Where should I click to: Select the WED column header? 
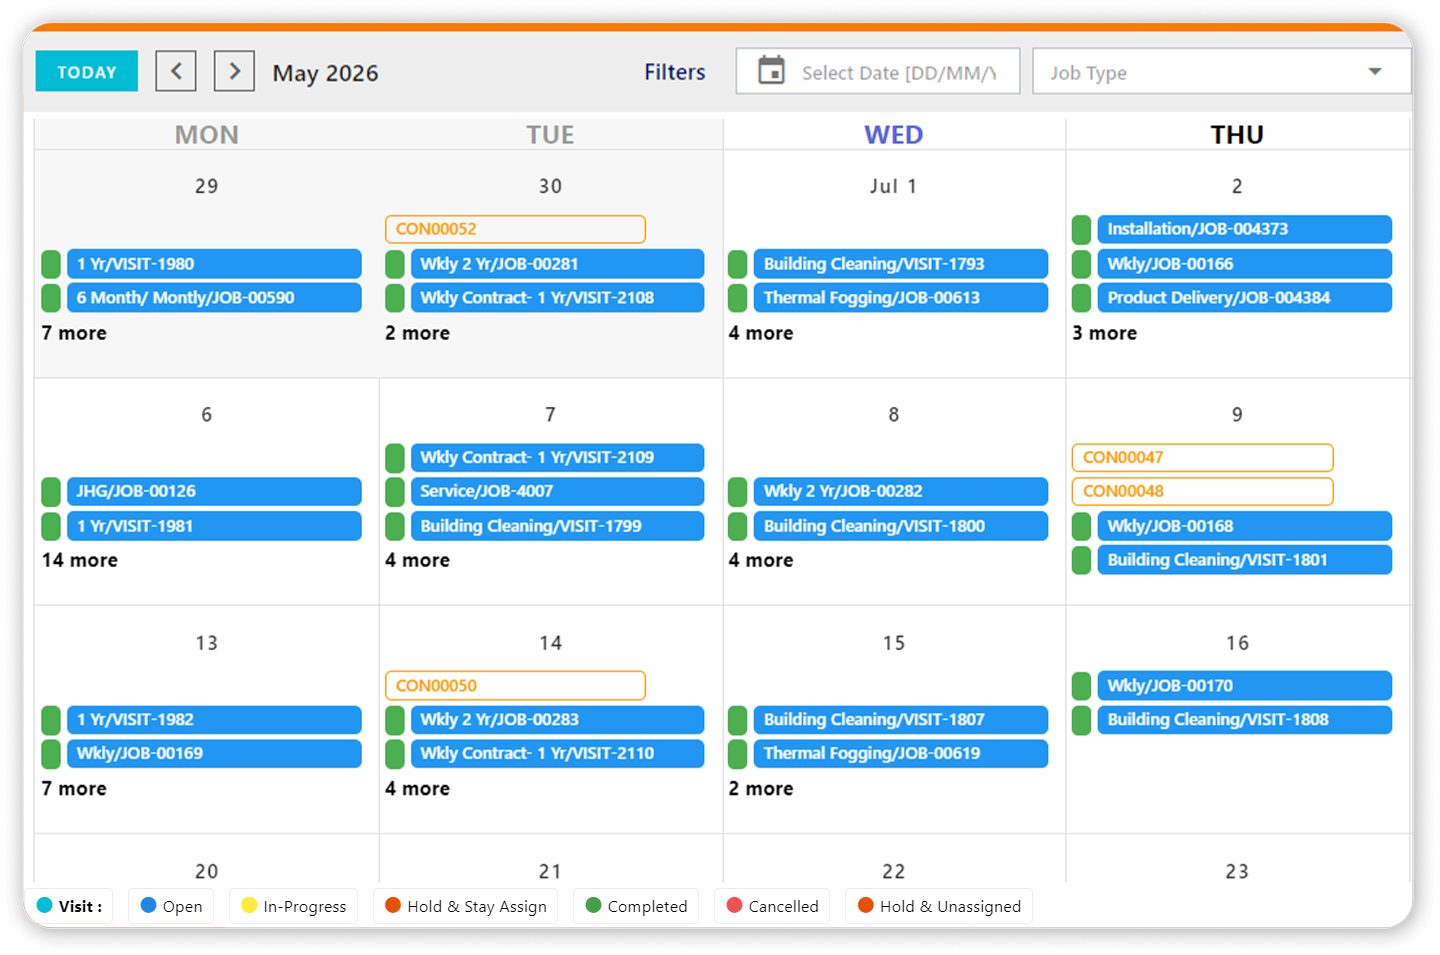pyautogui.click(x=894, y=135)
